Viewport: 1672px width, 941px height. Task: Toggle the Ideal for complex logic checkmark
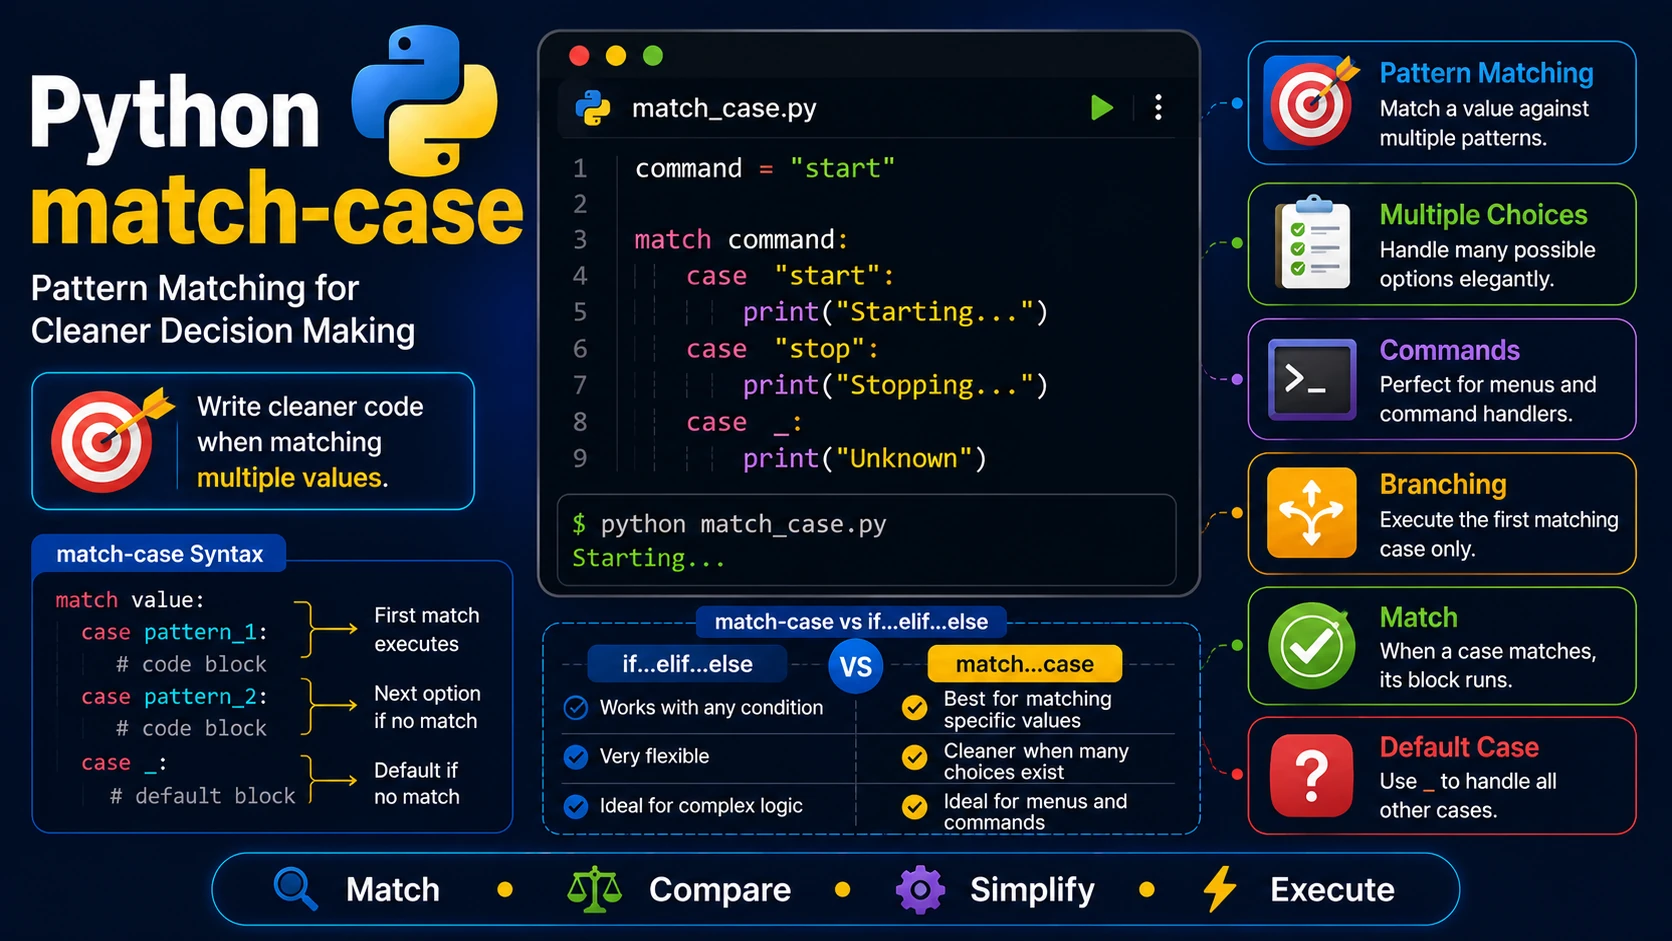(x=576, y=806)
